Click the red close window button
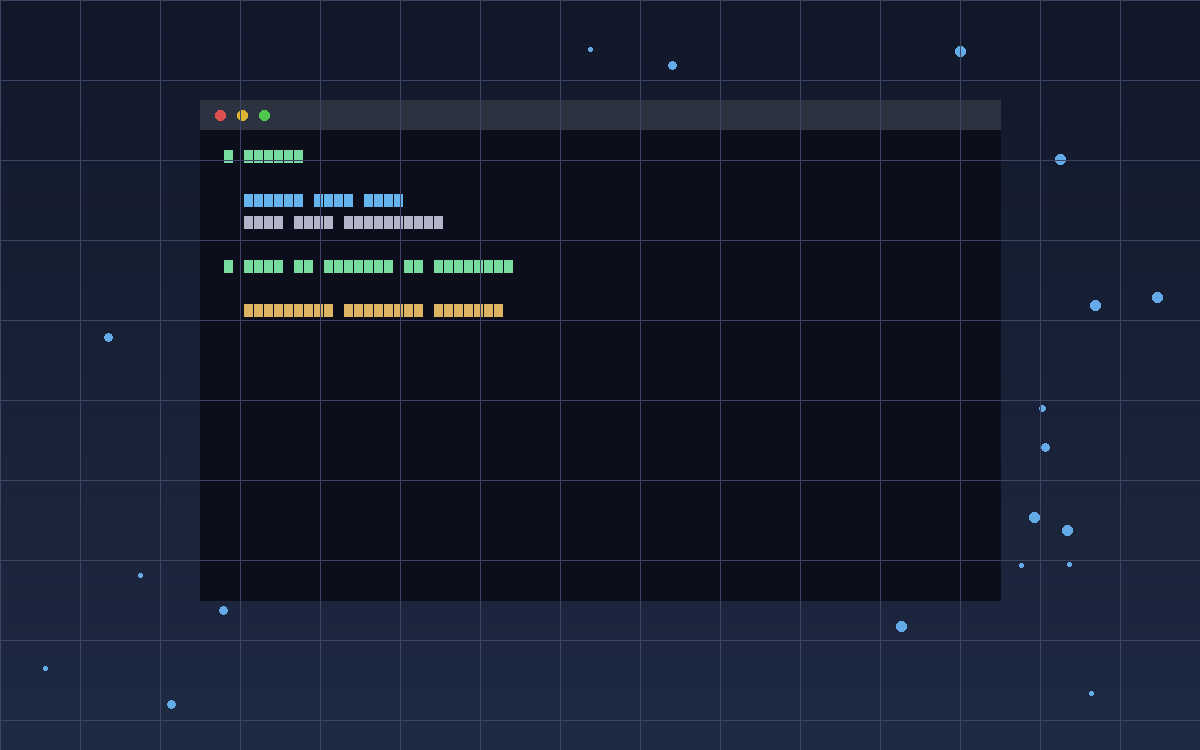The width and height of the screenshot is (1200, 750). 220,115
